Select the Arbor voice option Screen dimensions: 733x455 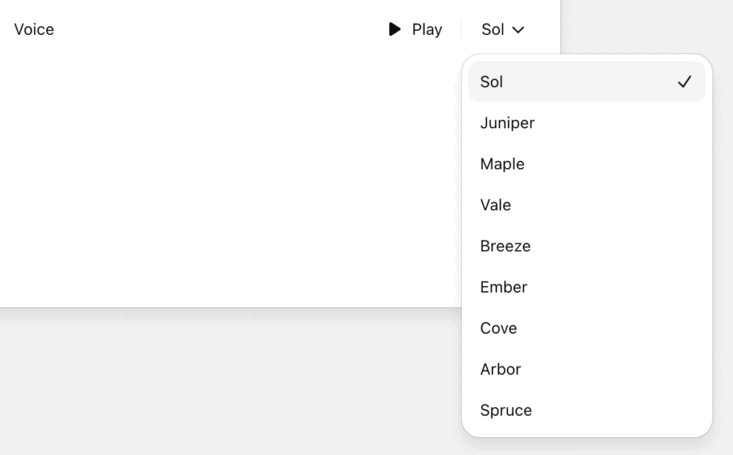pos(587,369)
